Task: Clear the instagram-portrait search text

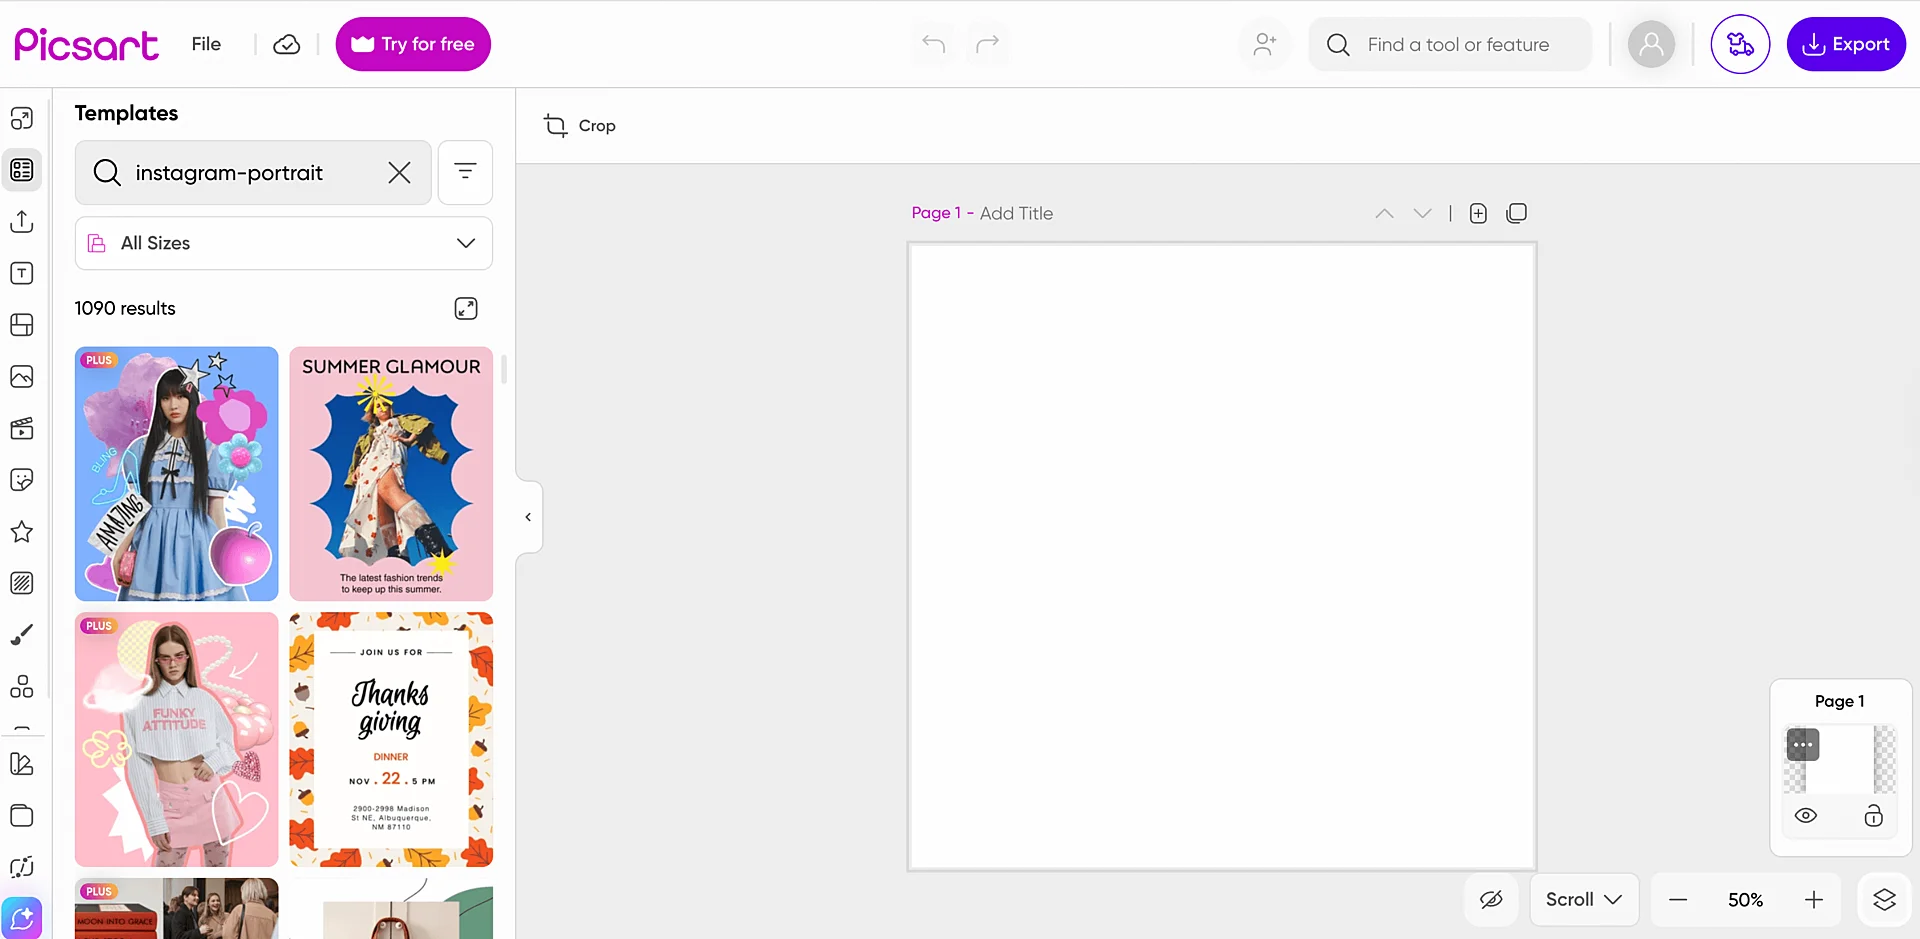Action: pyautogui.click(x=399, y=173)
